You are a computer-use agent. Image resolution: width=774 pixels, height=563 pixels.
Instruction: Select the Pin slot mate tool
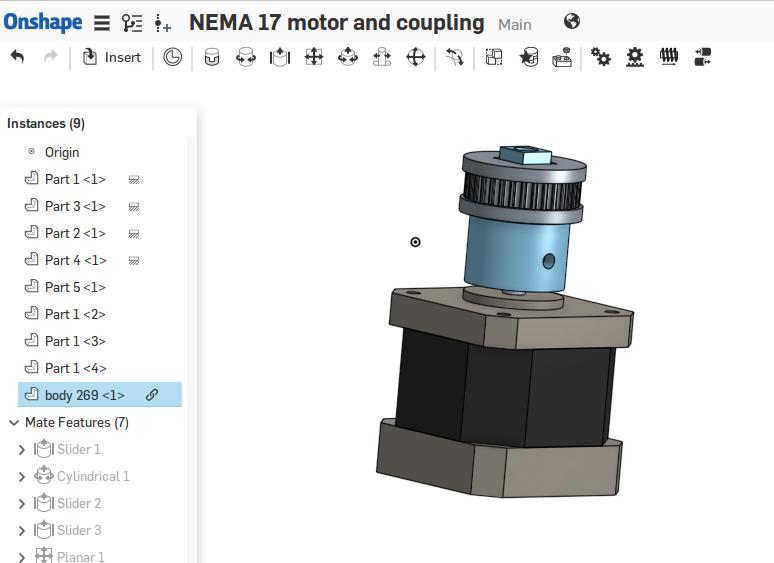tap(382, 57)
